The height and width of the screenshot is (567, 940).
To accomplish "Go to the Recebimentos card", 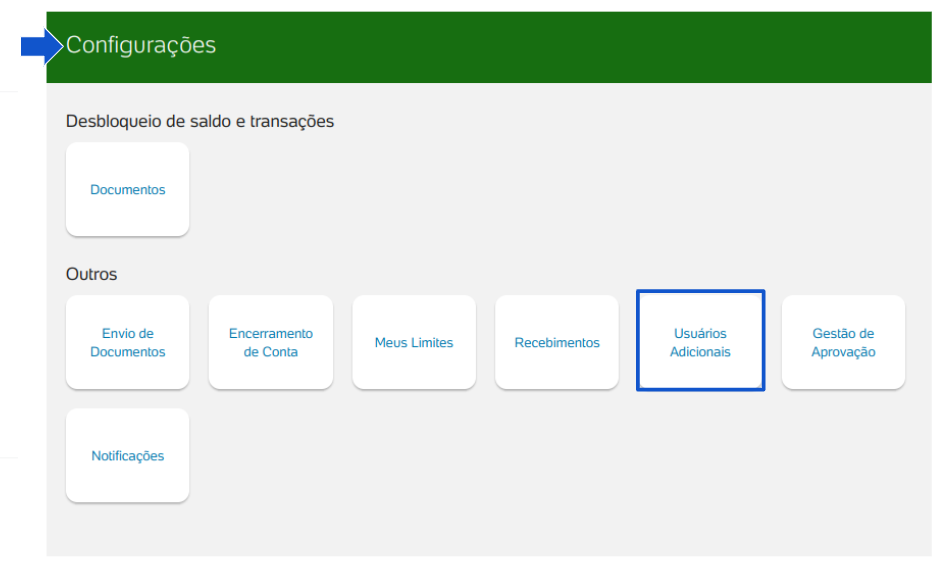I will coord(557,342).
